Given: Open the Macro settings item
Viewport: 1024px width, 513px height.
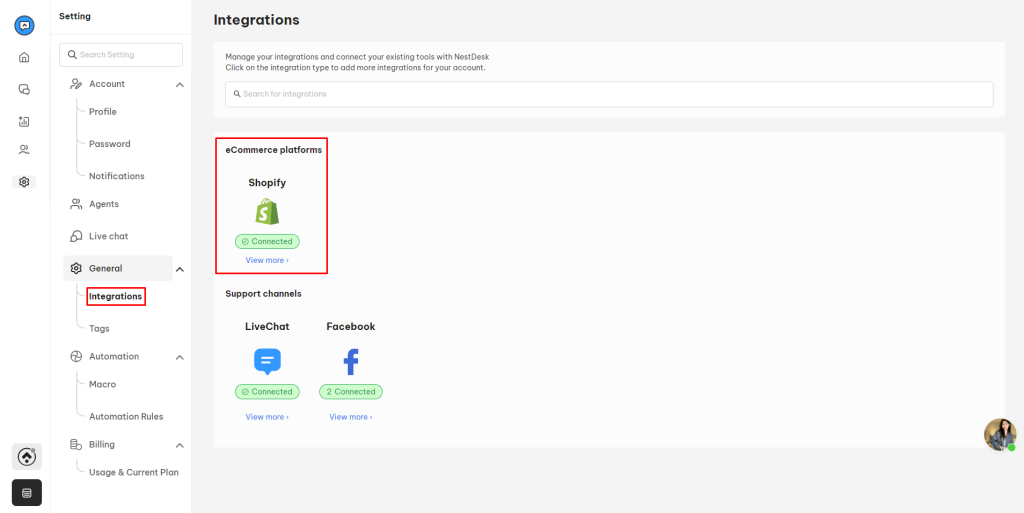Looking at the screenshot, I should pyautogui.click(x=103, y=384).
